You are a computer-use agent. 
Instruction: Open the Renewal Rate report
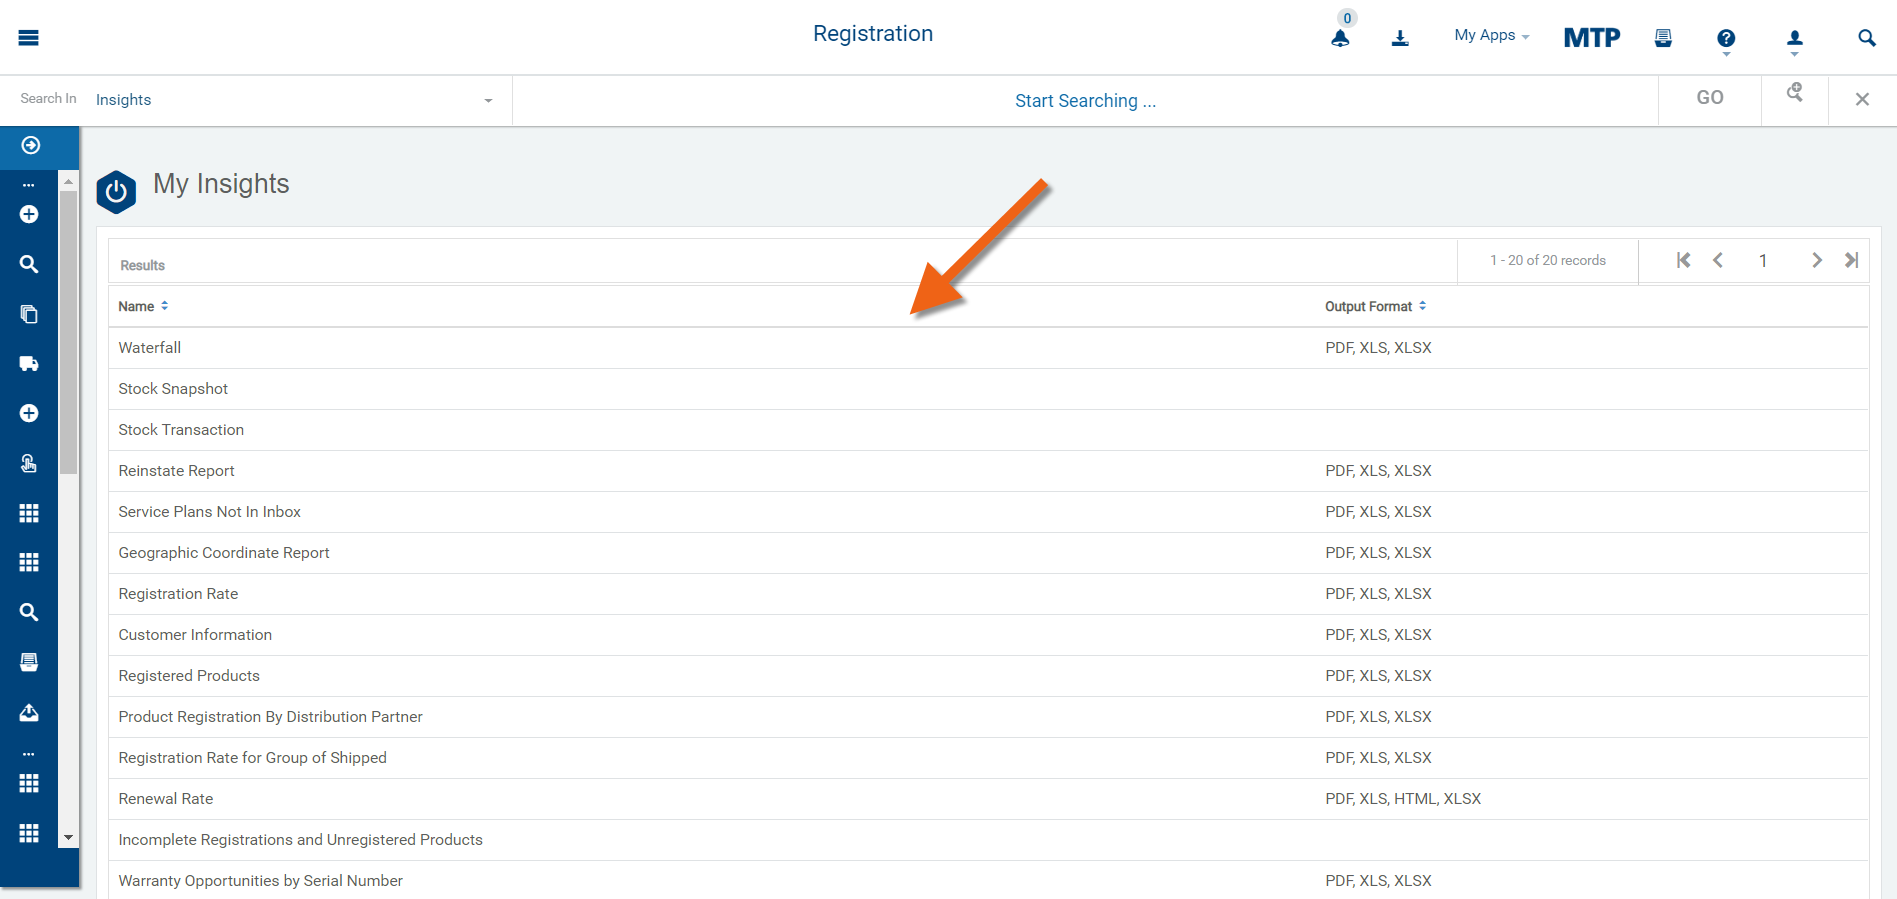tap(166, 799)
